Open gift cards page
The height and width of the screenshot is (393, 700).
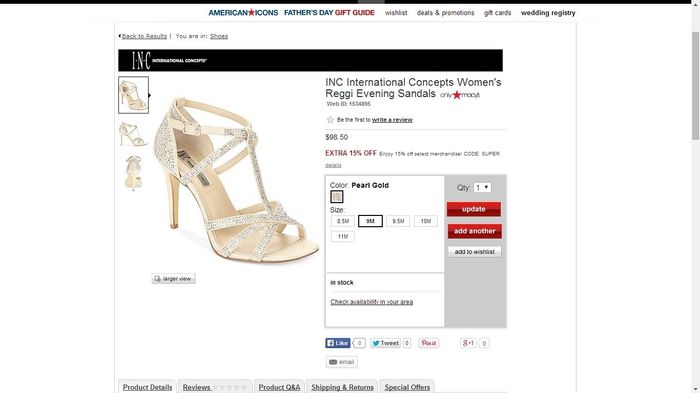[497, 13]
